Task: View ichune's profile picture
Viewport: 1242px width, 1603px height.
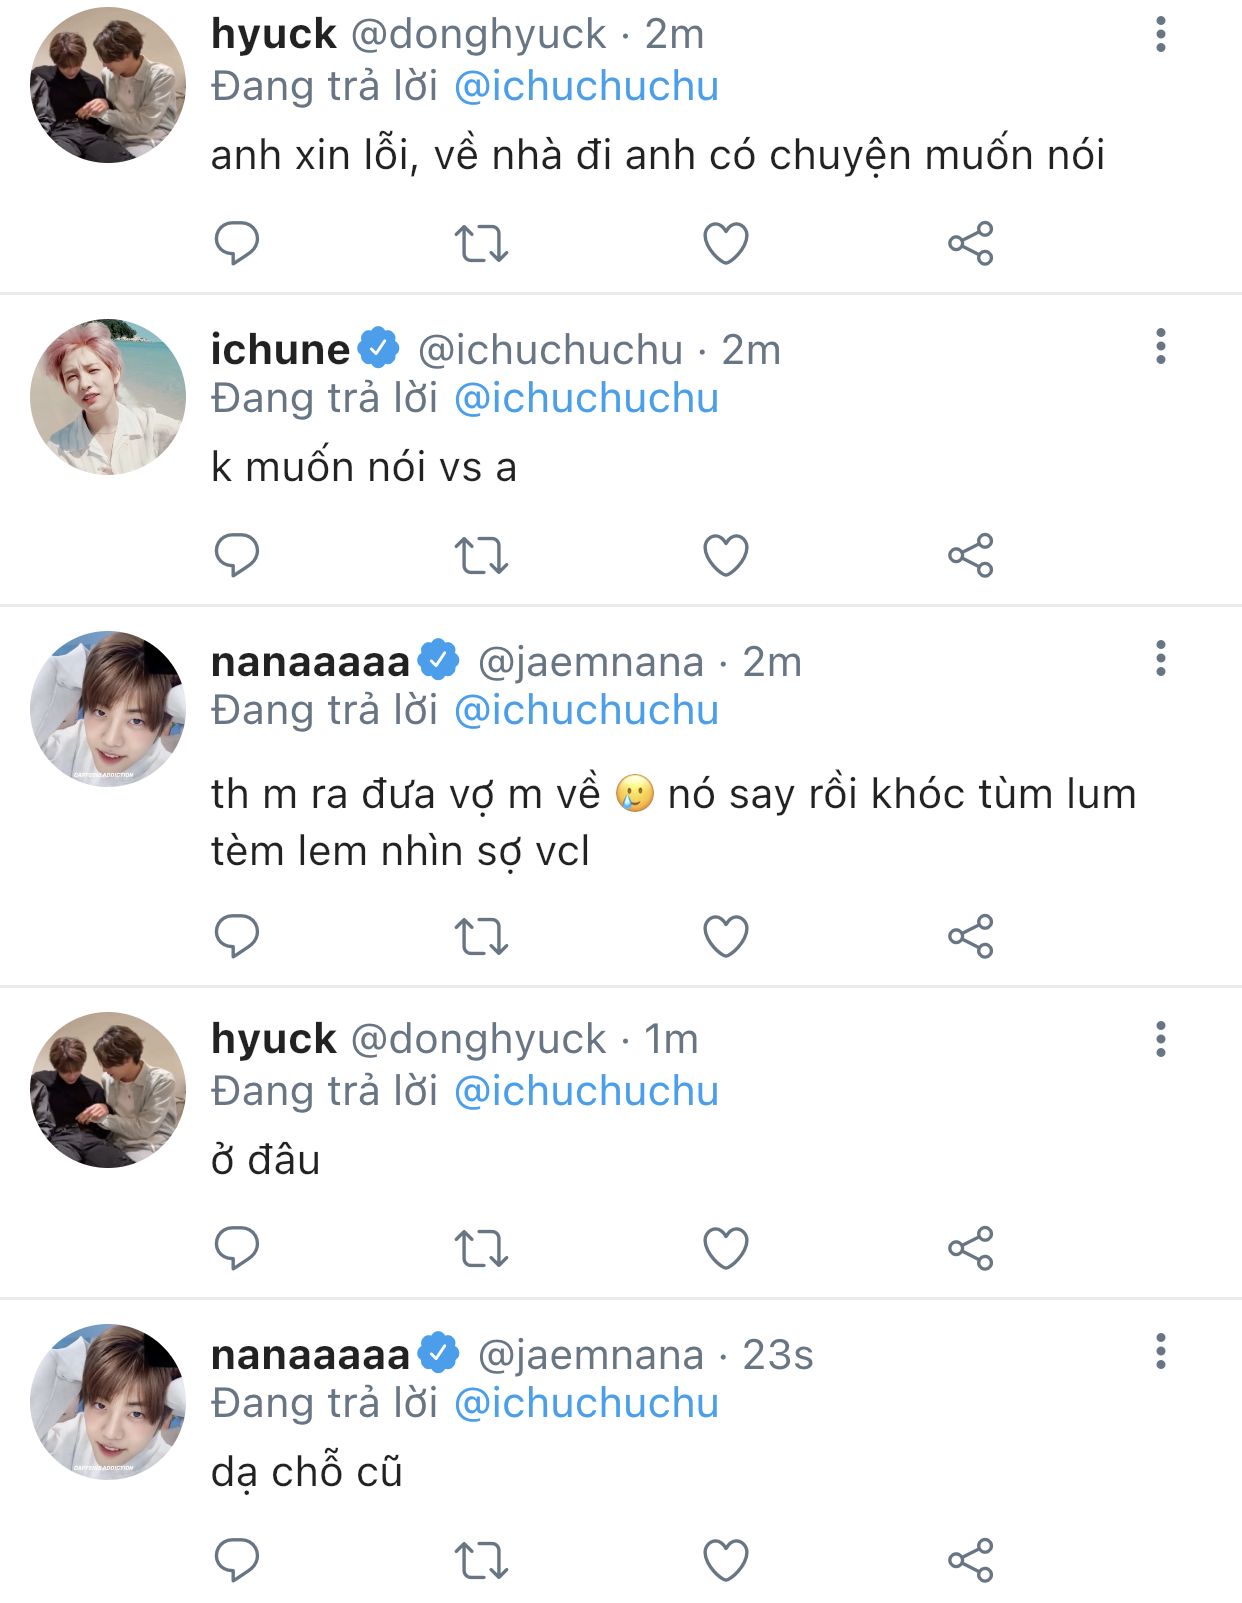Action: (108, 397)
